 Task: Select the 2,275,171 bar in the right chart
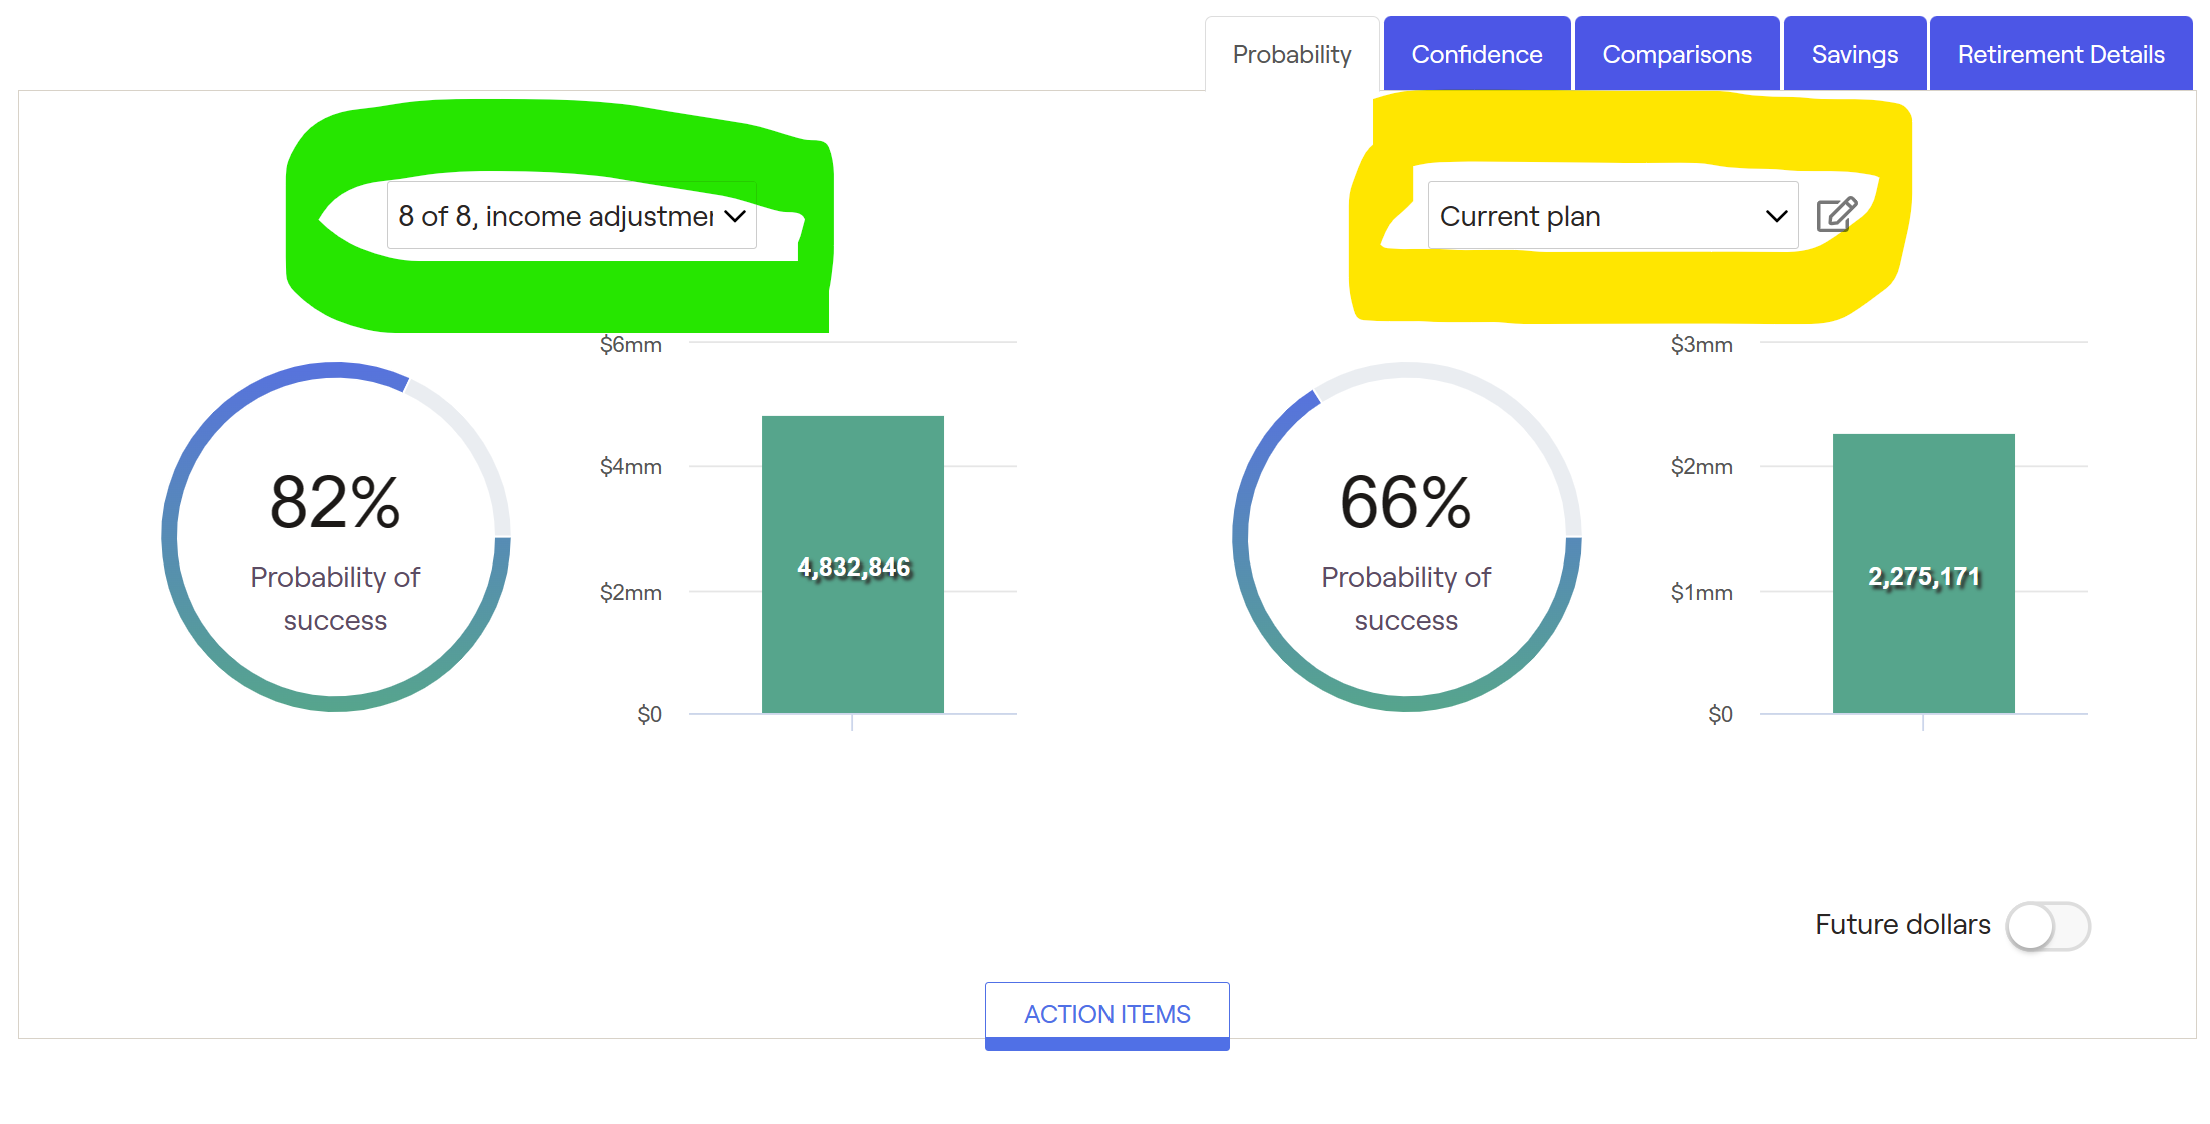(1923, 570)
